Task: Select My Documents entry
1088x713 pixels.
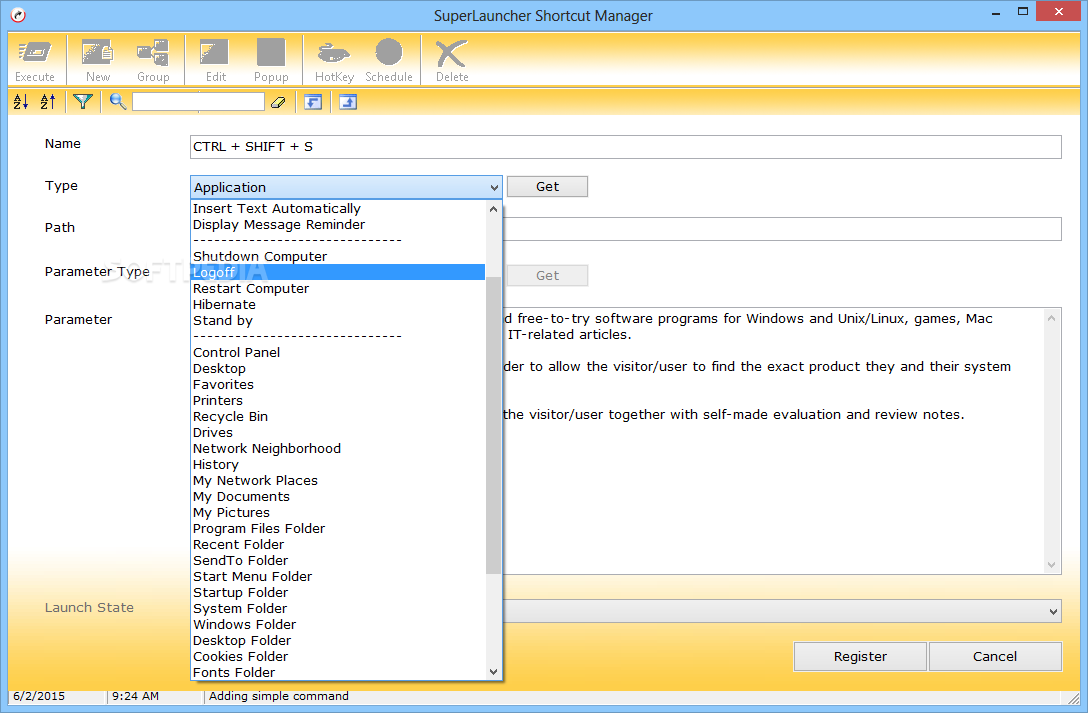Action: pos(339,497)
